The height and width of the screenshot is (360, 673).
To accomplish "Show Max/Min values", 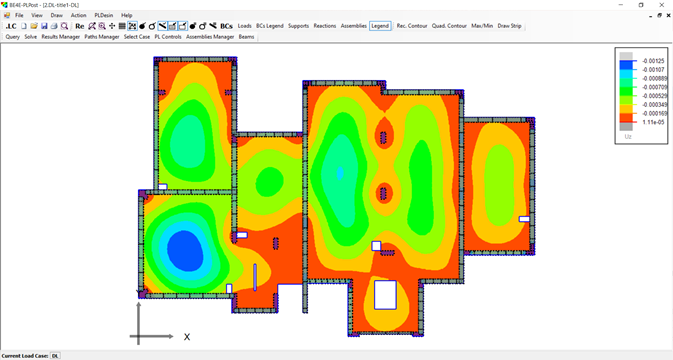I will pos(482,26).
